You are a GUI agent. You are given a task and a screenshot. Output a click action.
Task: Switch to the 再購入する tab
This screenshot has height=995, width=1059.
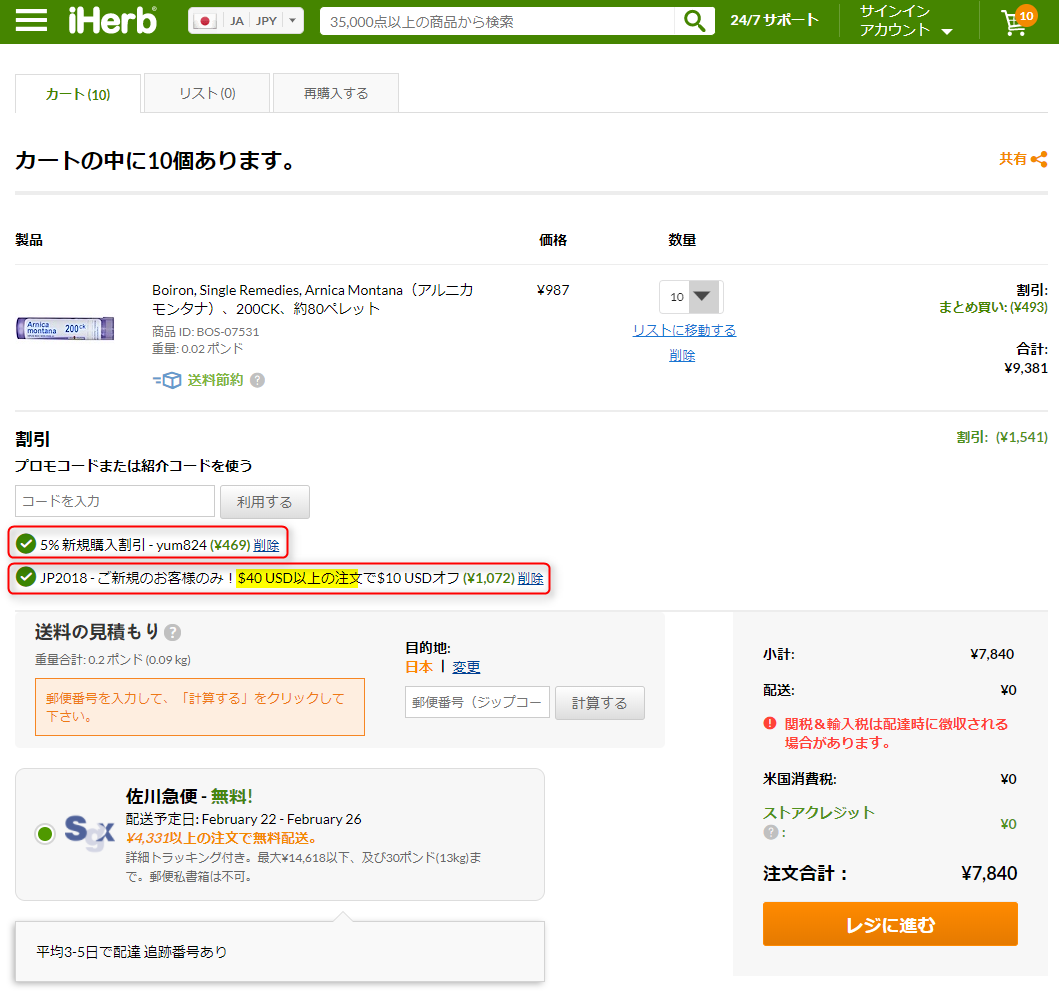[x=336, y=93]
